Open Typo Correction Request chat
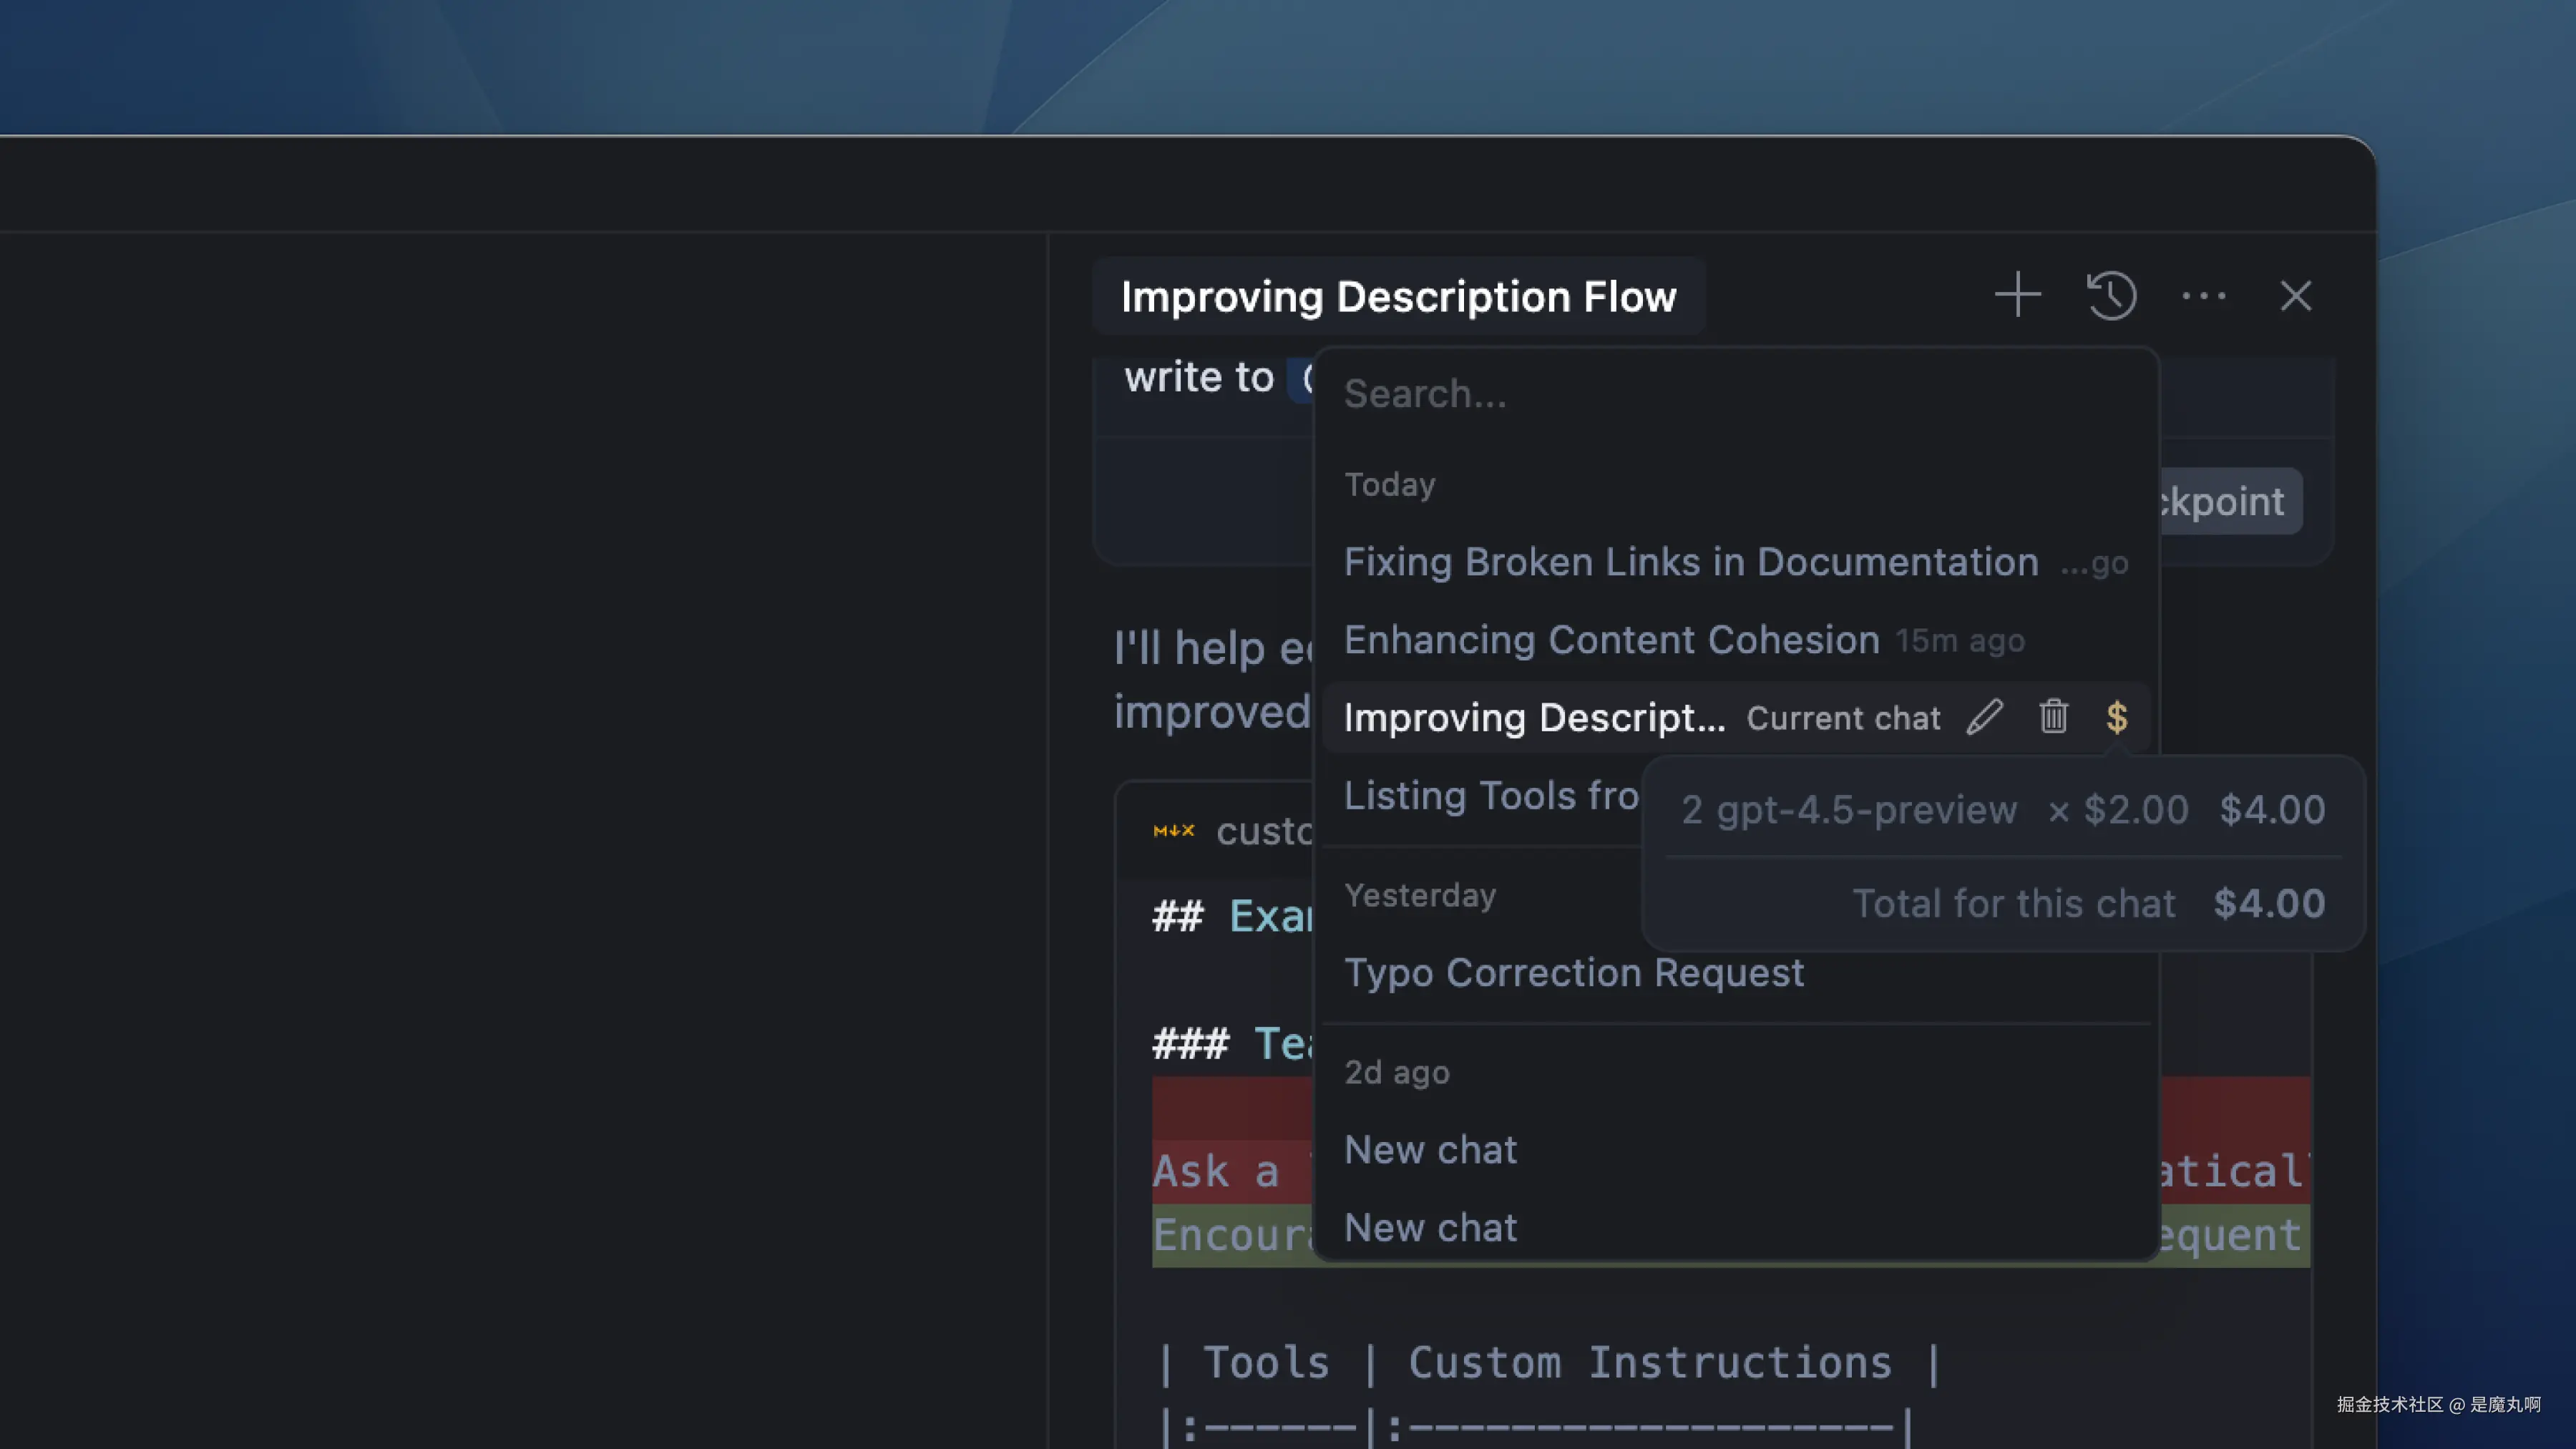 point(1736,973)
